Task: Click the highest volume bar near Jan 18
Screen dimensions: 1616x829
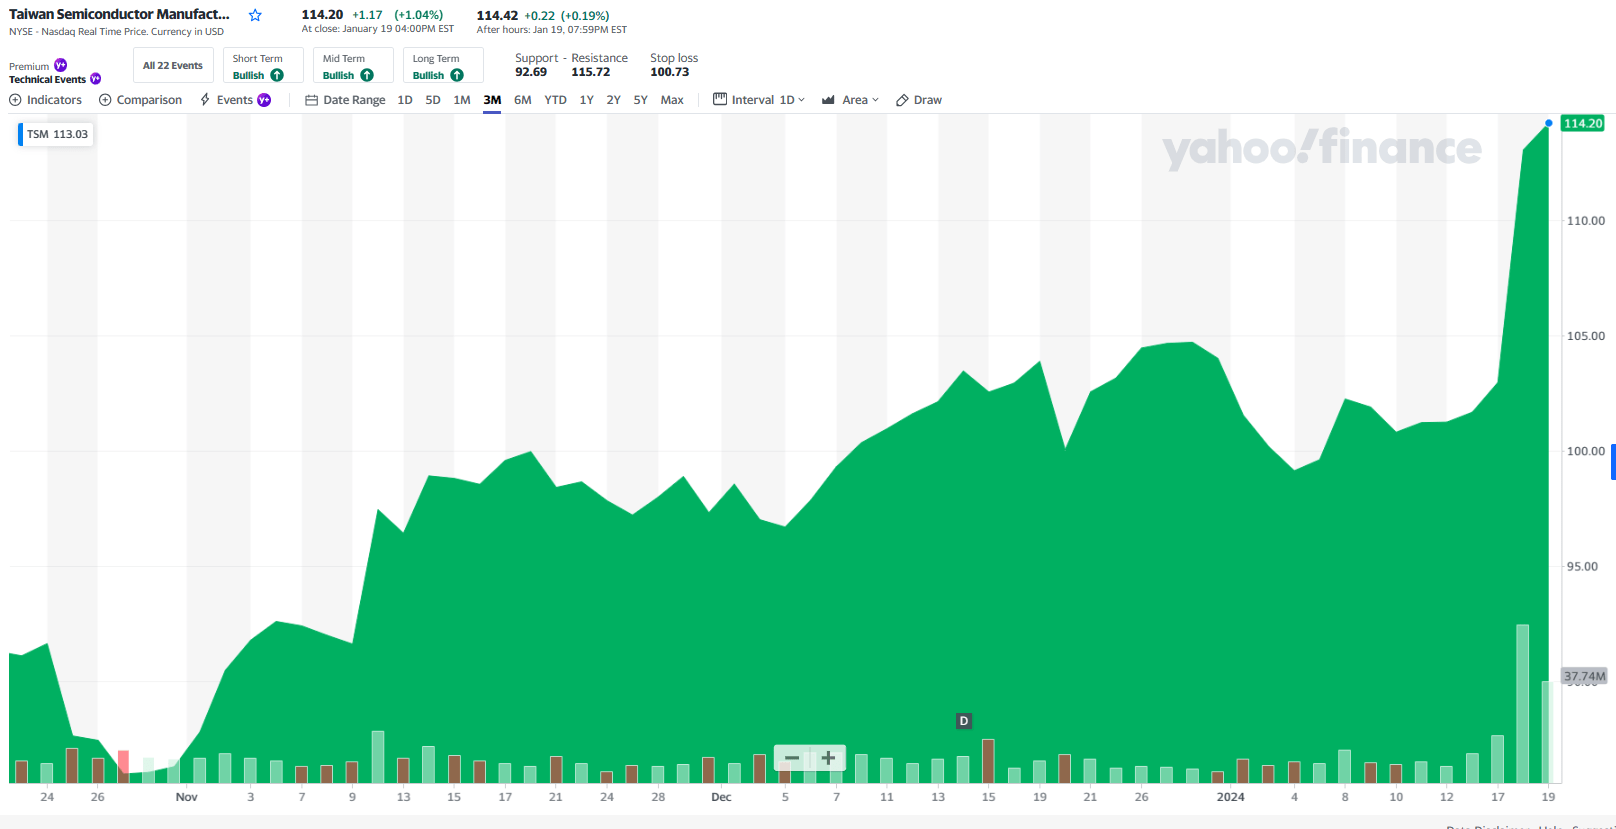Action: coord(1523,703)
